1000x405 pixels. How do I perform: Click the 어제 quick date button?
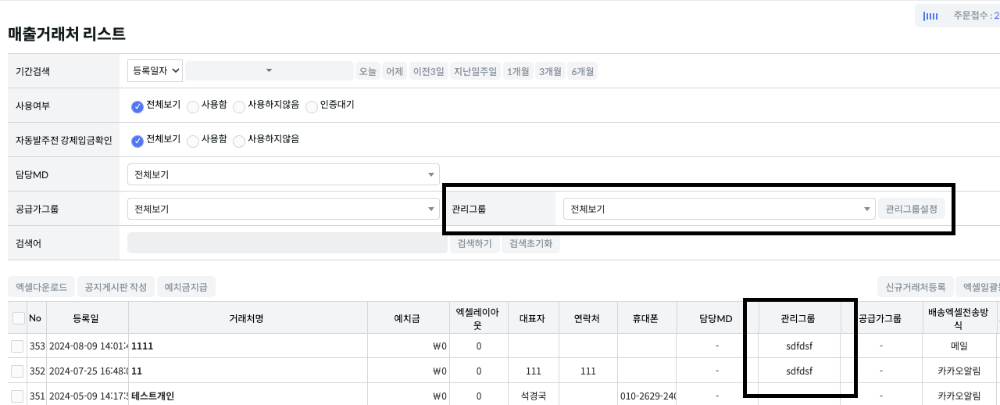coord(395,71)
